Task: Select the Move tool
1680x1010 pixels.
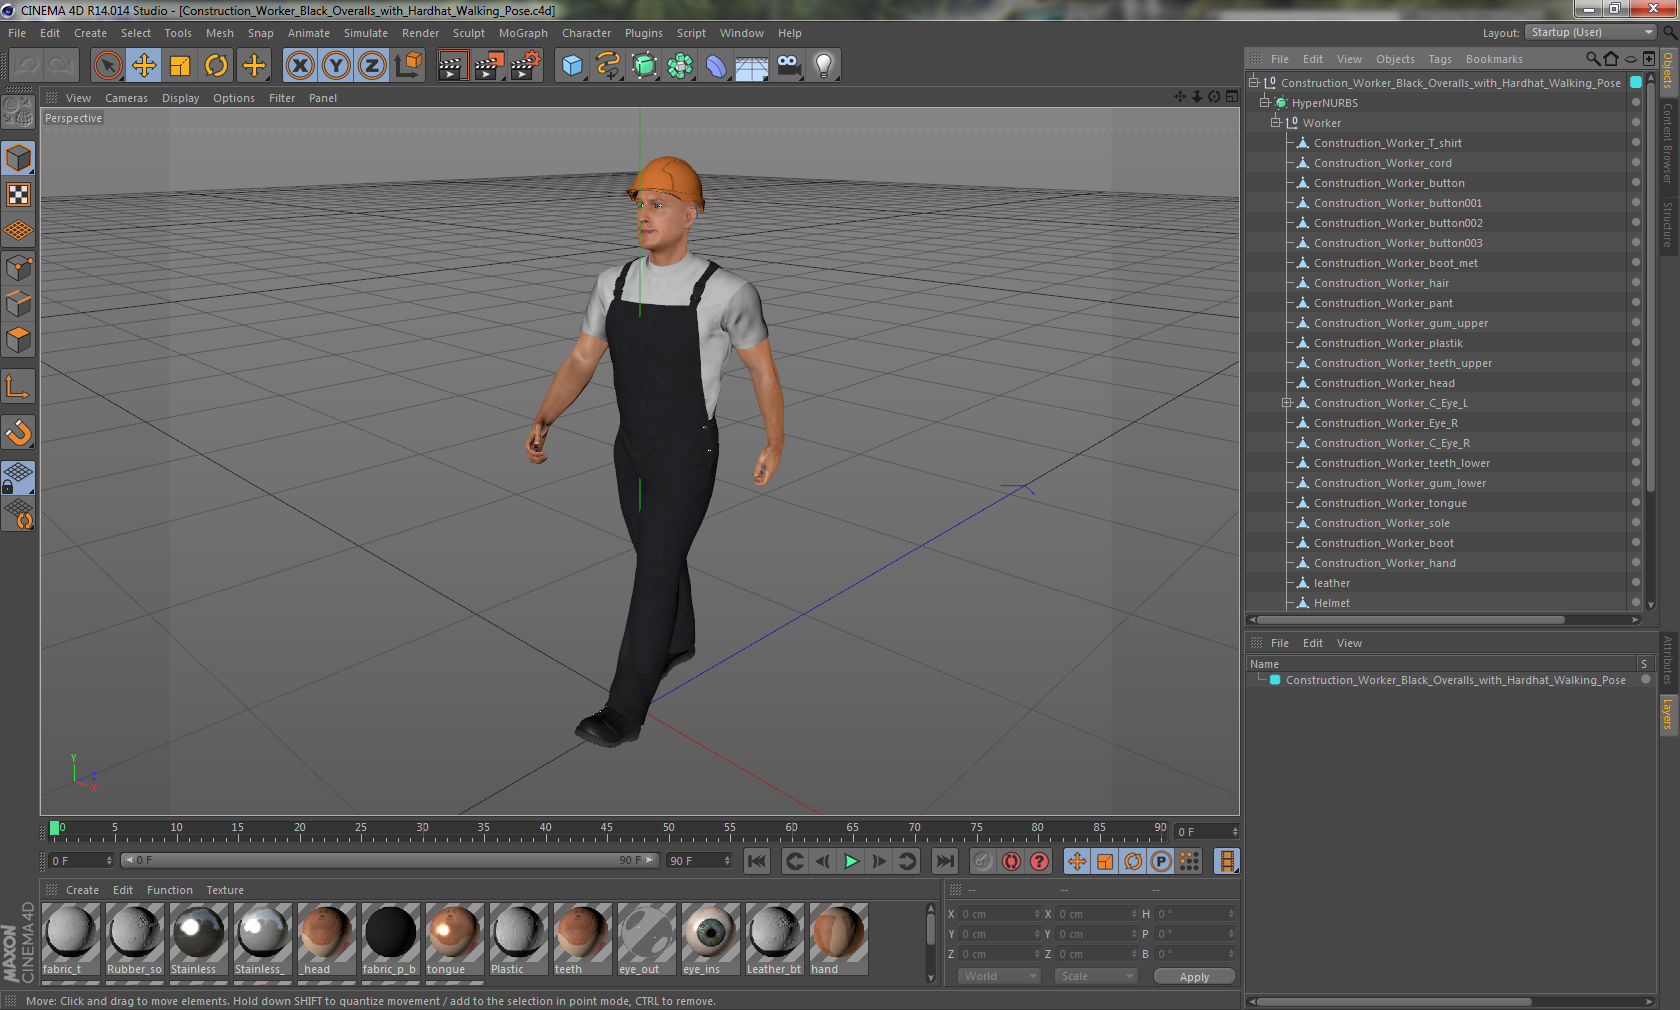Action: [144, 64]
